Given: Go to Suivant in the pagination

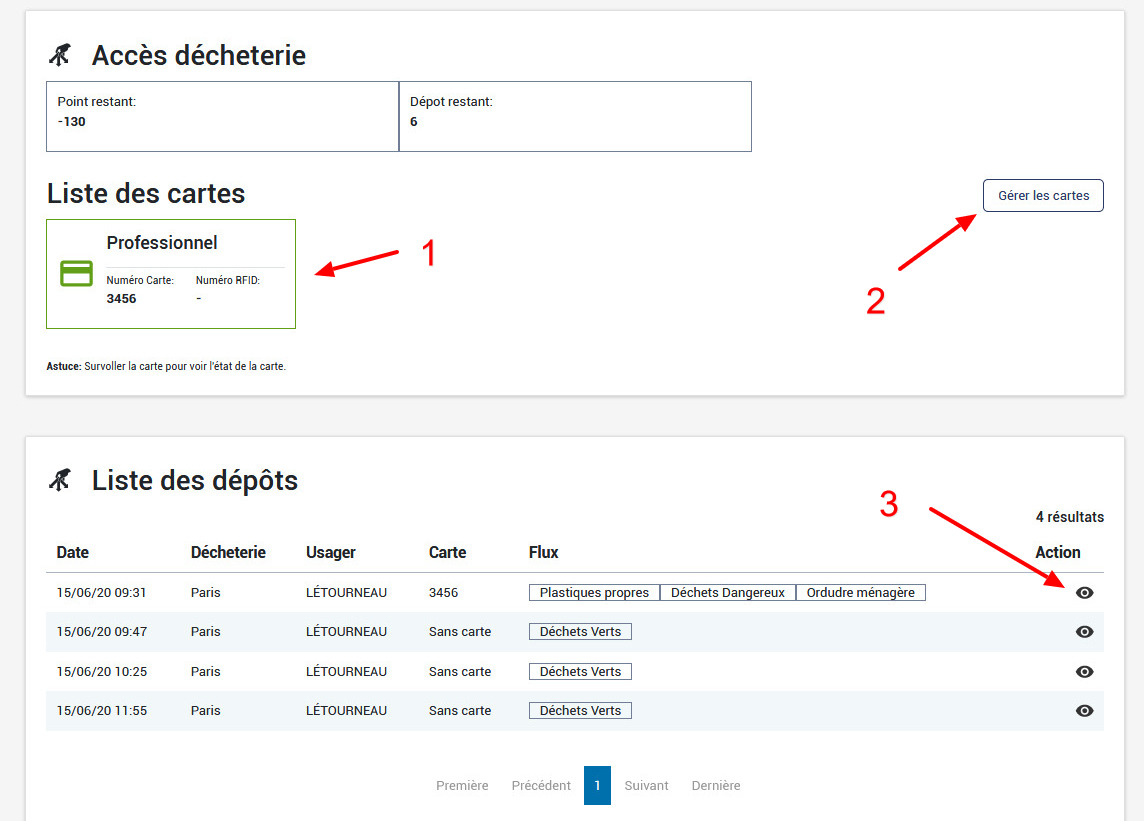Looking at the screenshot, I should pos(646,785).
